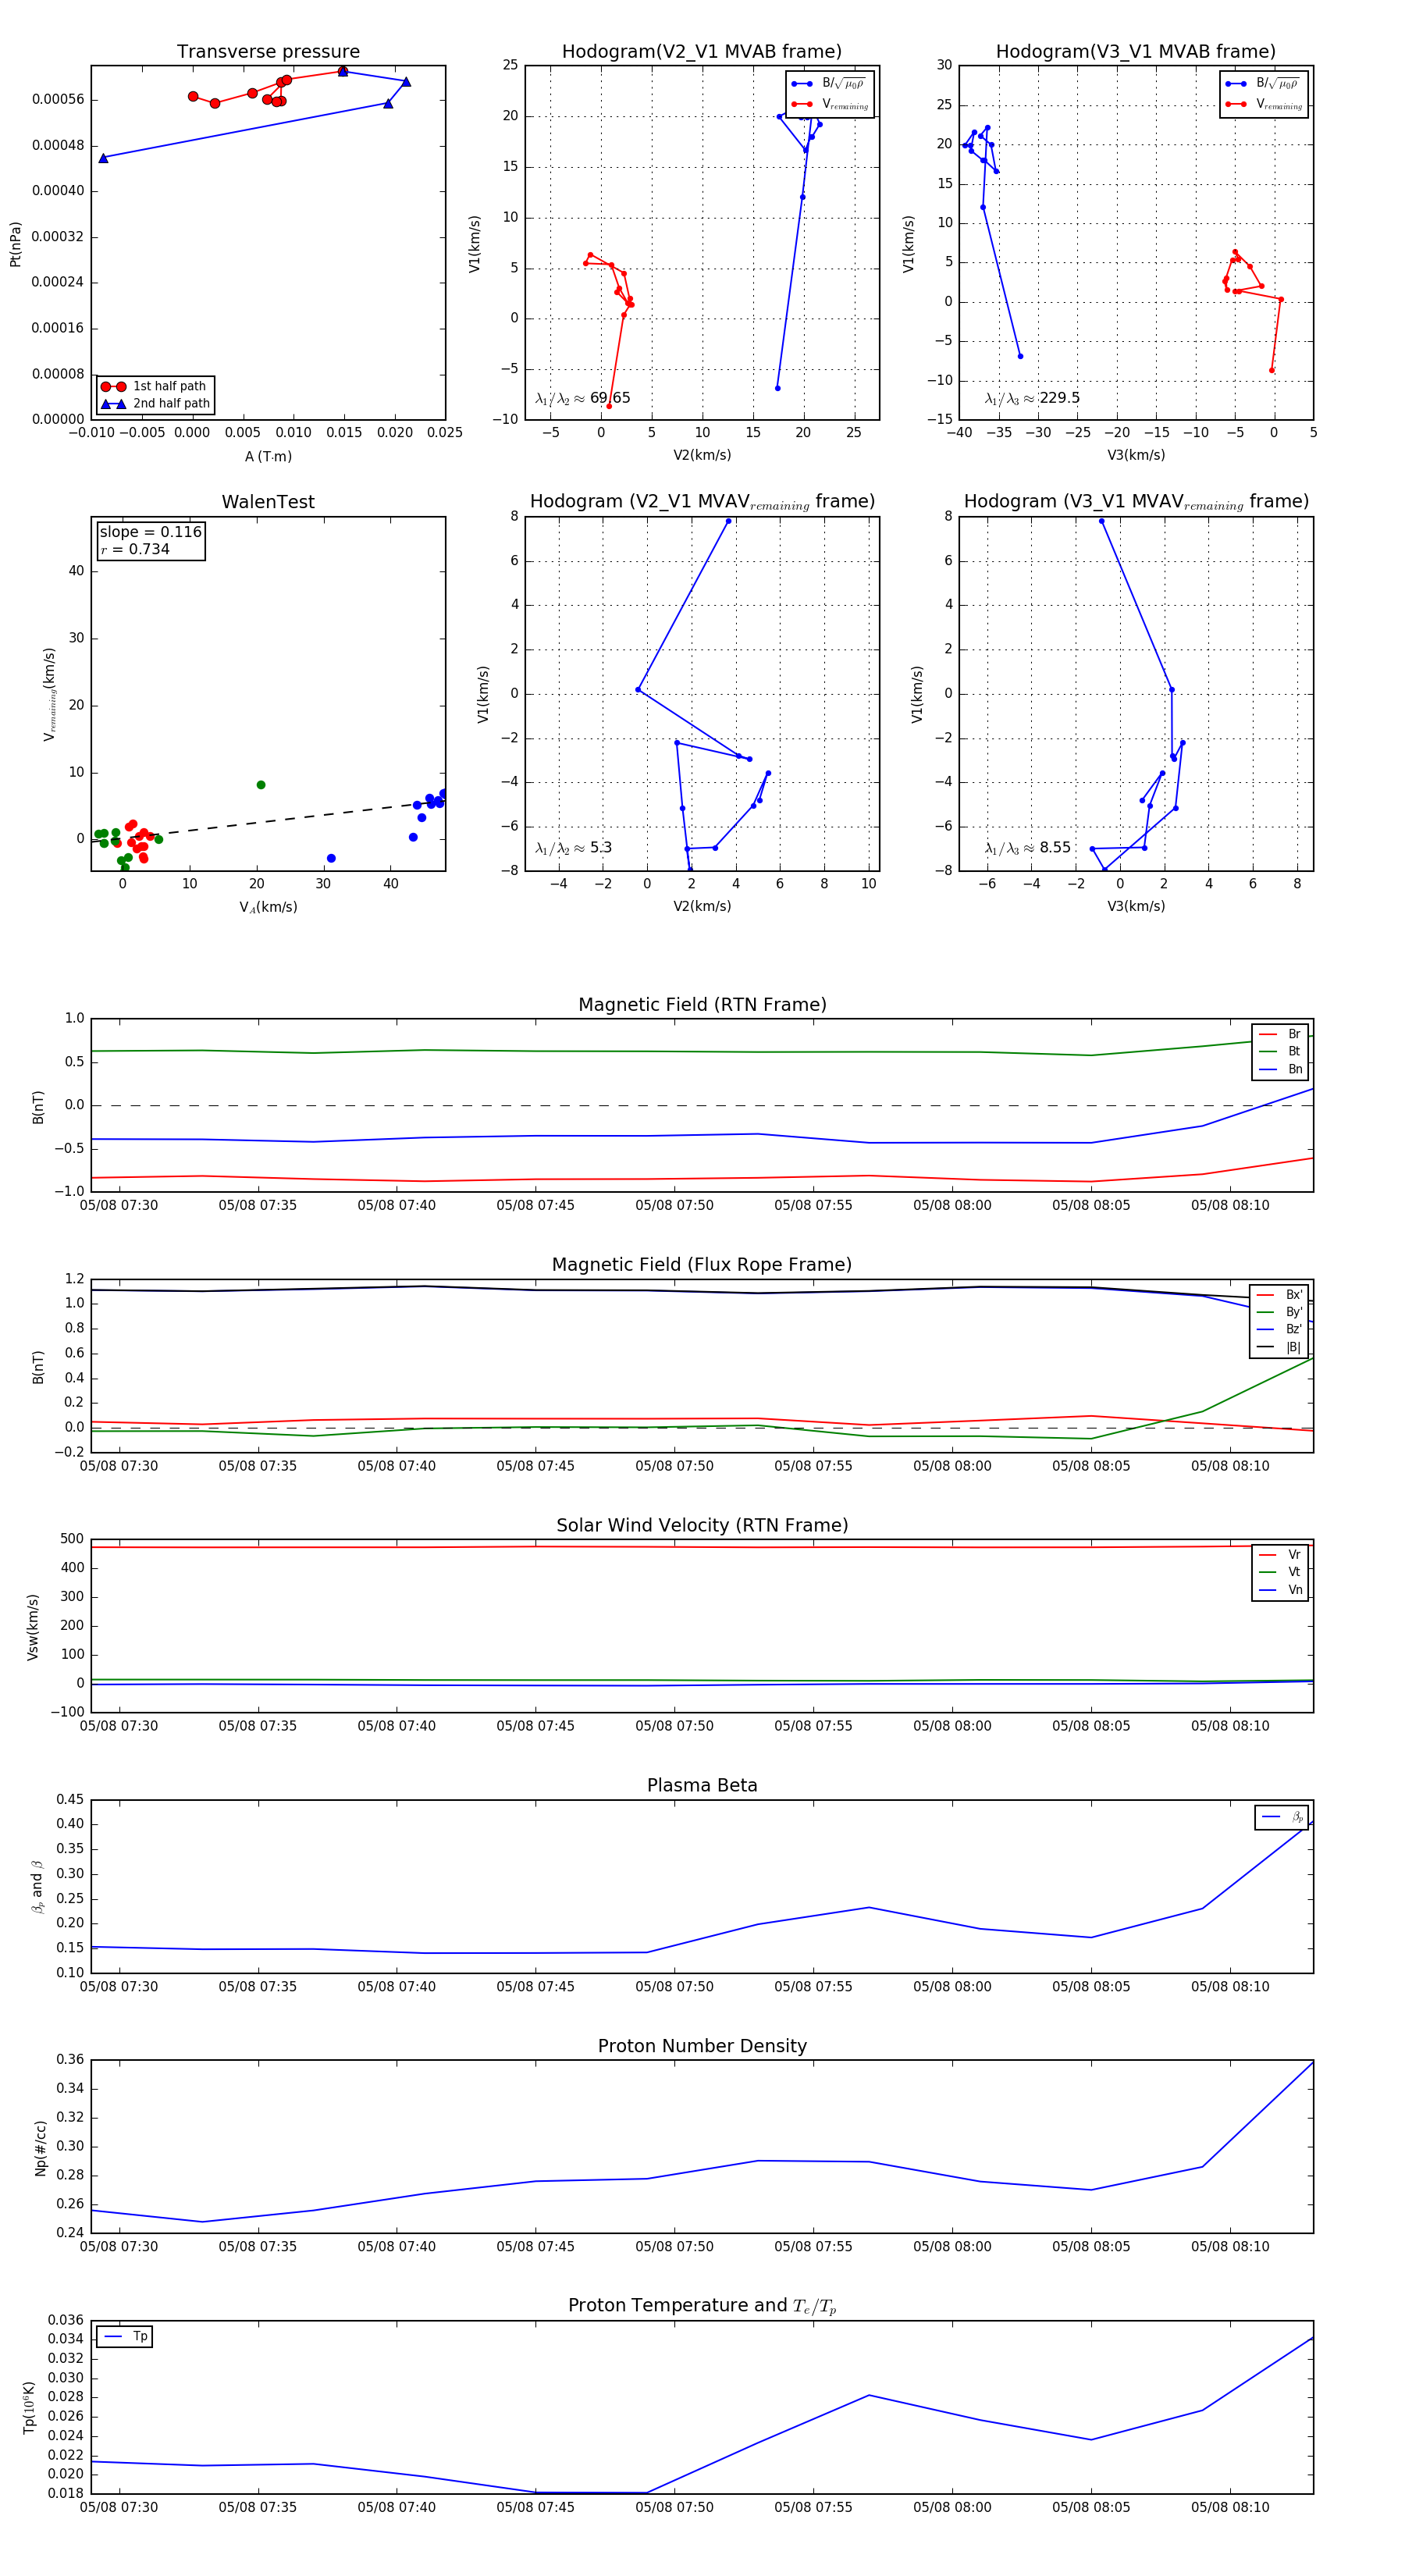Click 'Vsw(km/s)' y-axis label
Viewport: 1405px width, 2576px height.
[x=32, y=1627]
